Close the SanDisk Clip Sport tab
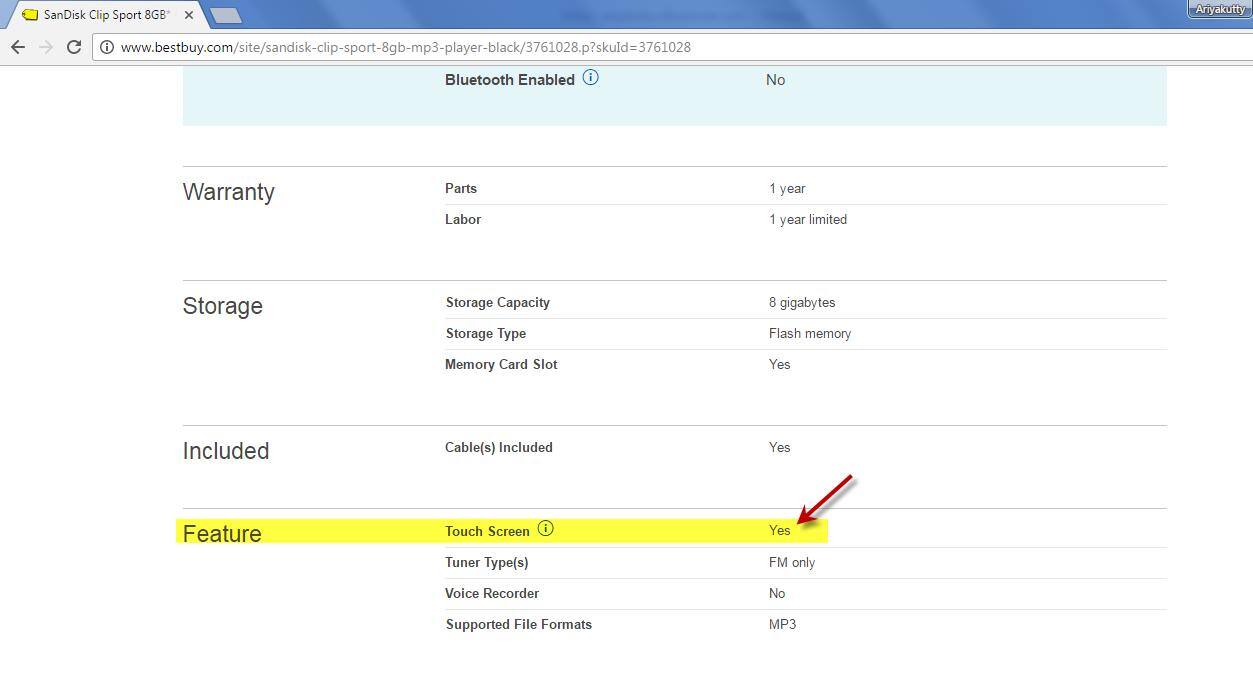The image size is (1253, 681). [189, 15]
